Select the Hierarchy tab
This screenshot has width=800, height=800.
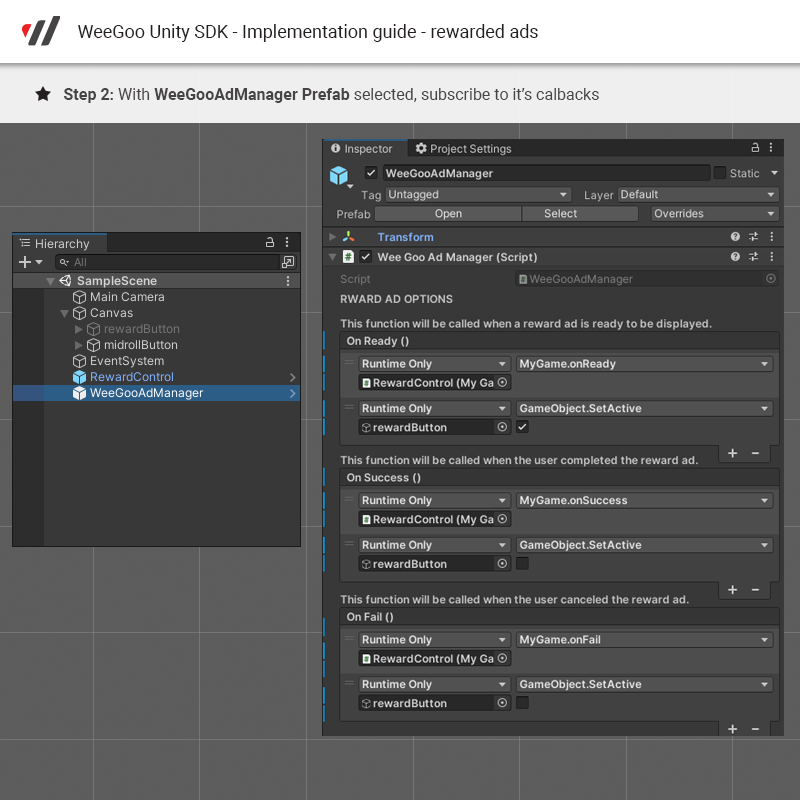click(x=60, y=243)
